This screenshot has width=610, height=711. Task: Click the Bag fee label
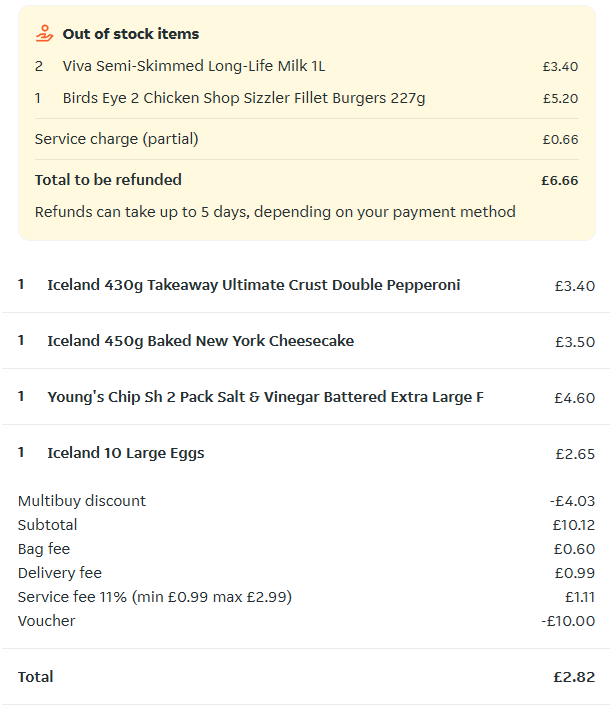(44, 549)
